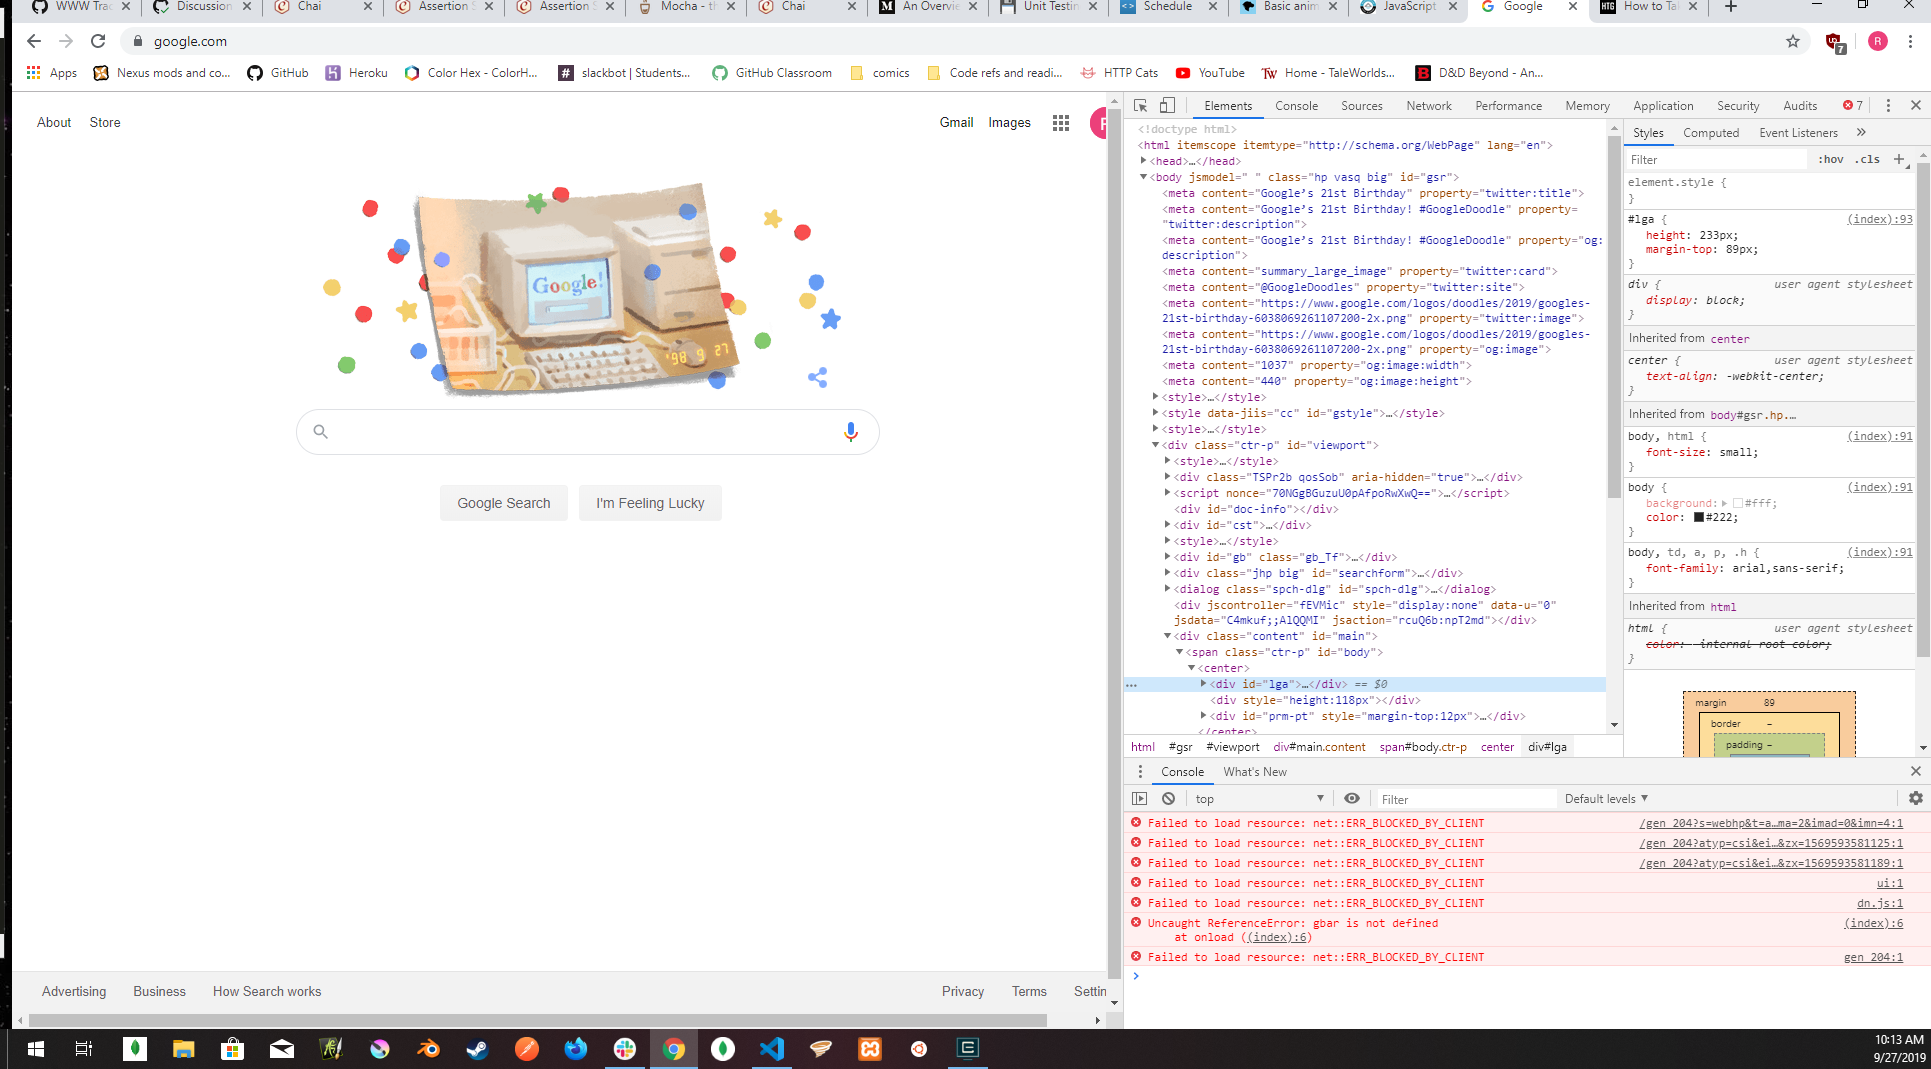Show the console sidebar icon
Image resolution: width=1931 pixels, height=1069 pixels.
point(1140,799)
